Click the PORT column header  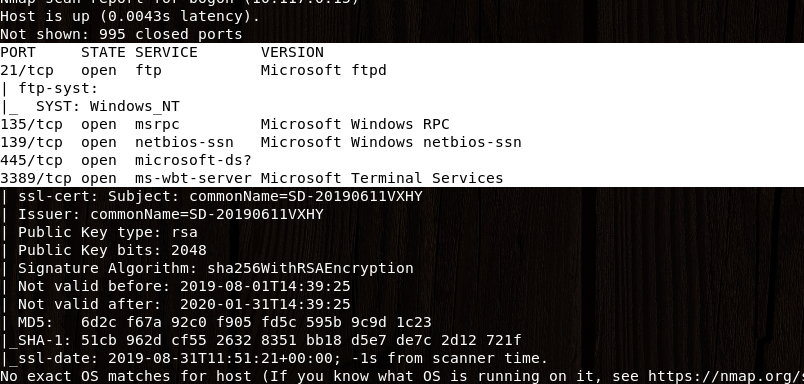pyautogui.click(x=18, y=52)
